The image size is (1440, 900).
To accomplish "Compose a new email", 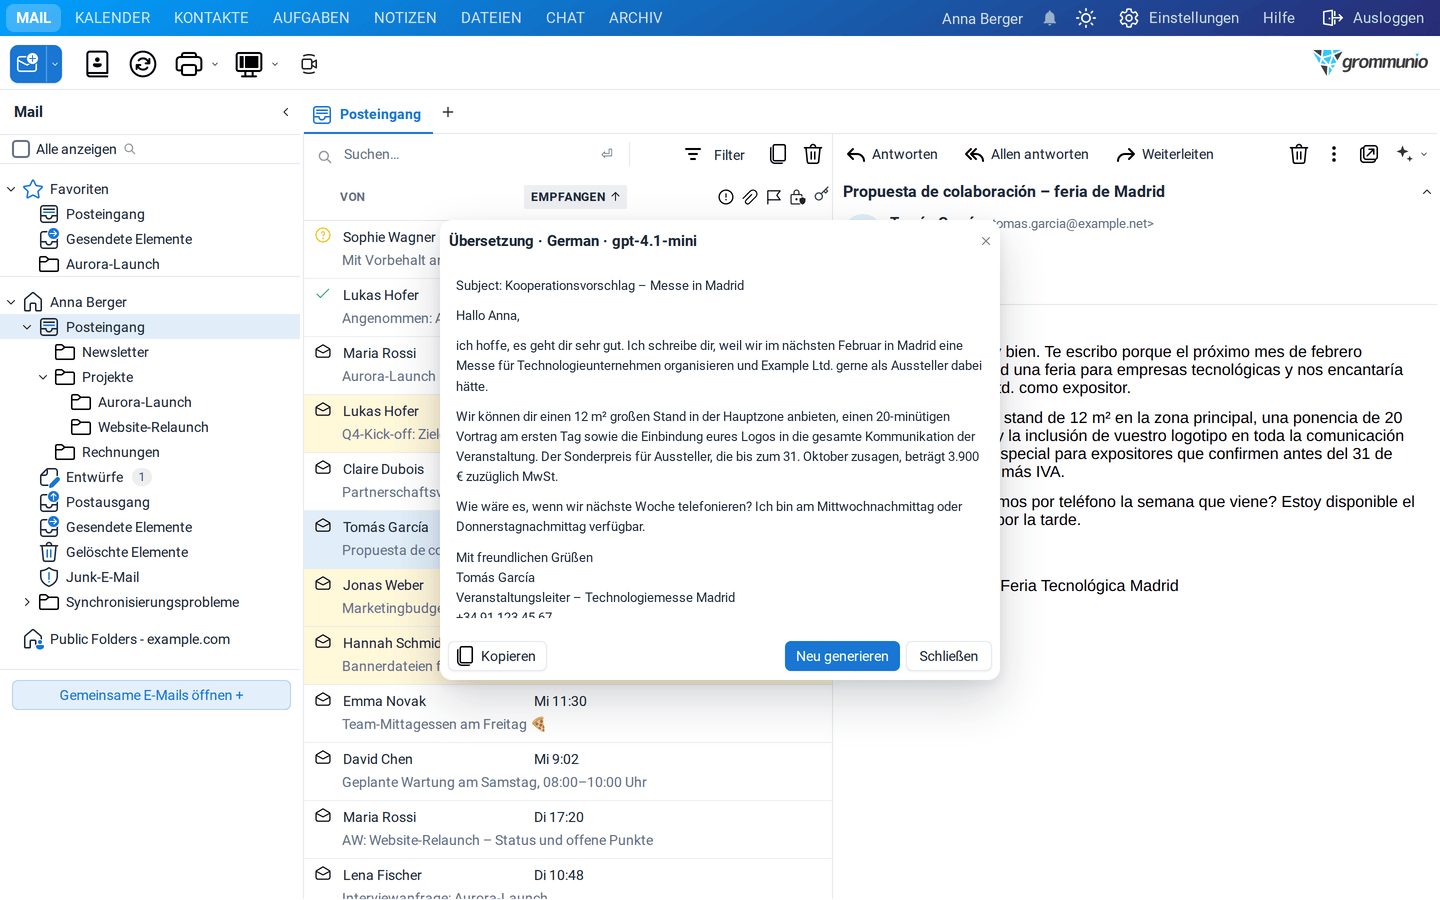I will [28, 64].
